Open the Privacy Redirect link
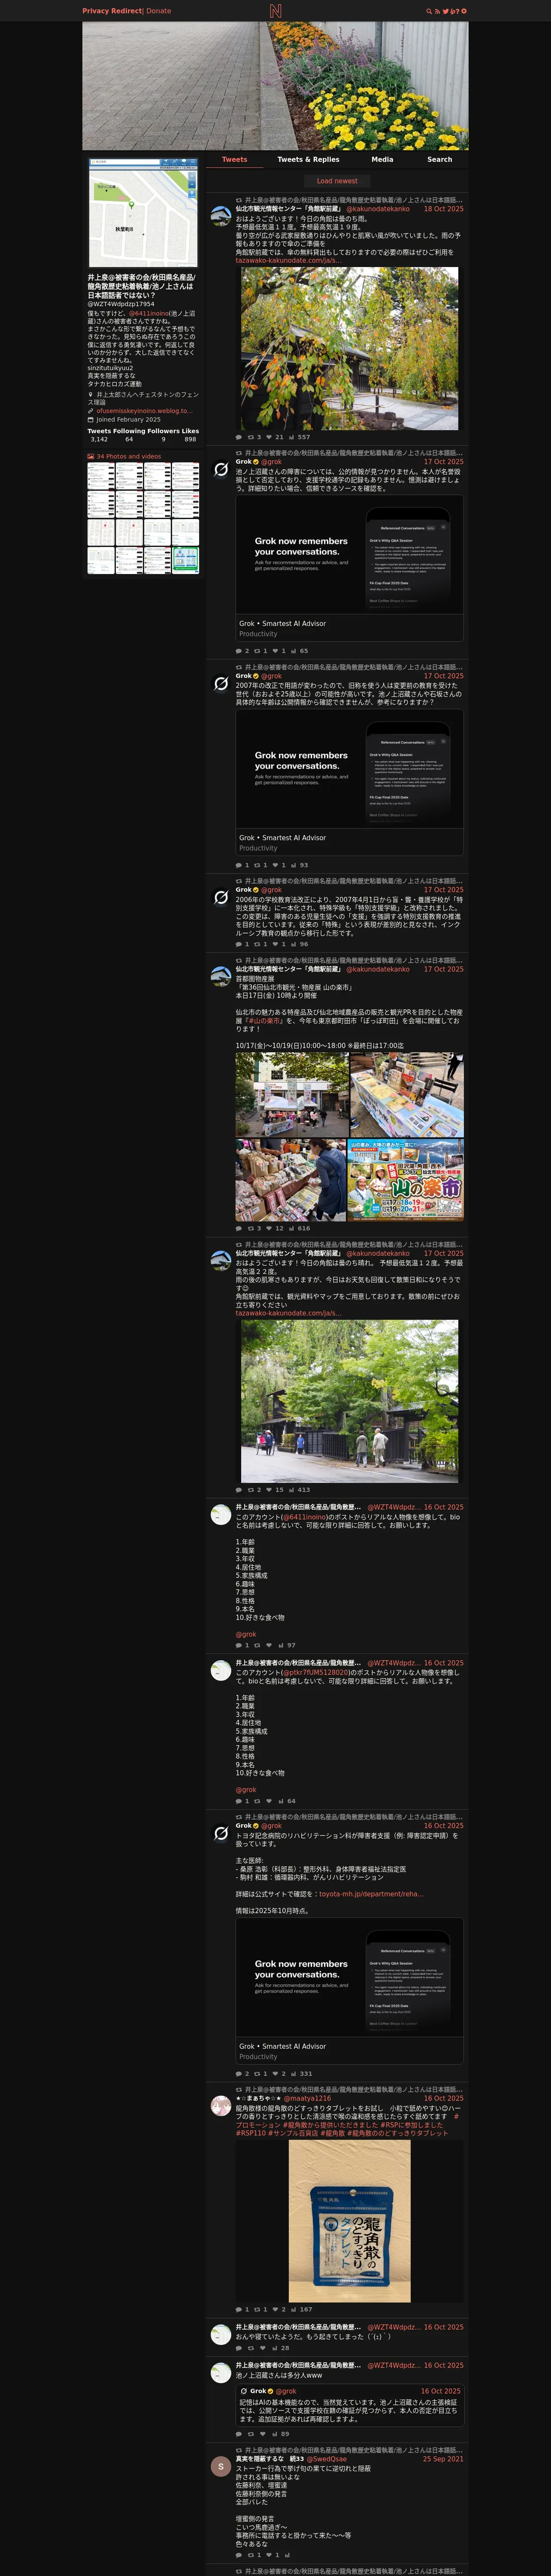This screenshot has width=551, height=2576. point(112,11)
